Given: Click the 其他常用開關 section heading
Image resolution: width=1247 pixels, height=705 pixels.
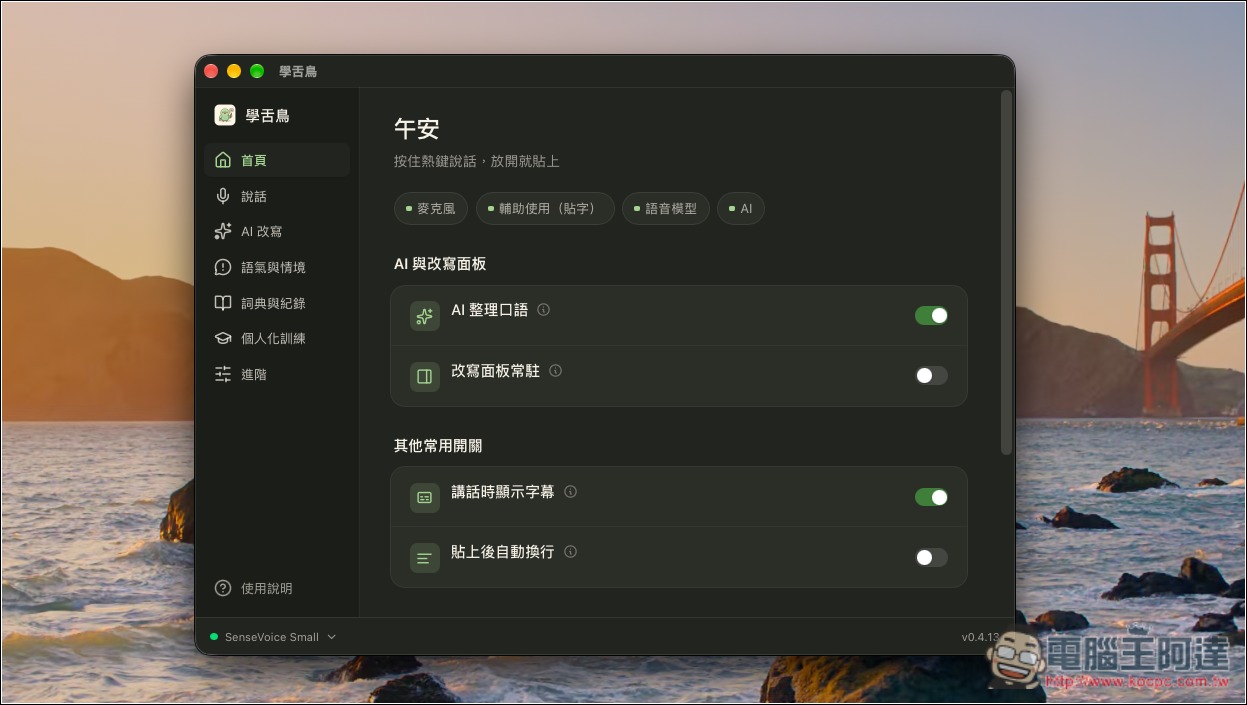Looking at the screenshot, I should (438, 445).
